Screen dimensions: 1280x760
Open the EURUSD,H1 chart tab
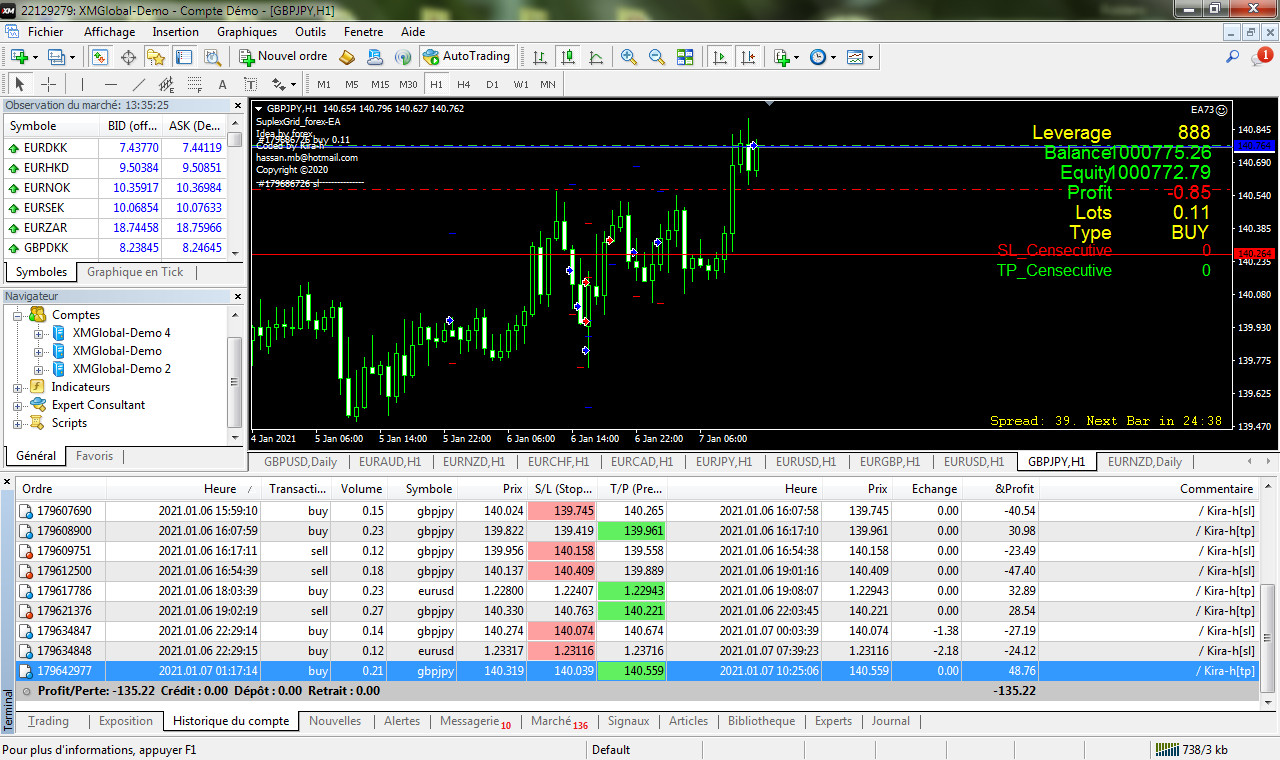click(806, 462)
